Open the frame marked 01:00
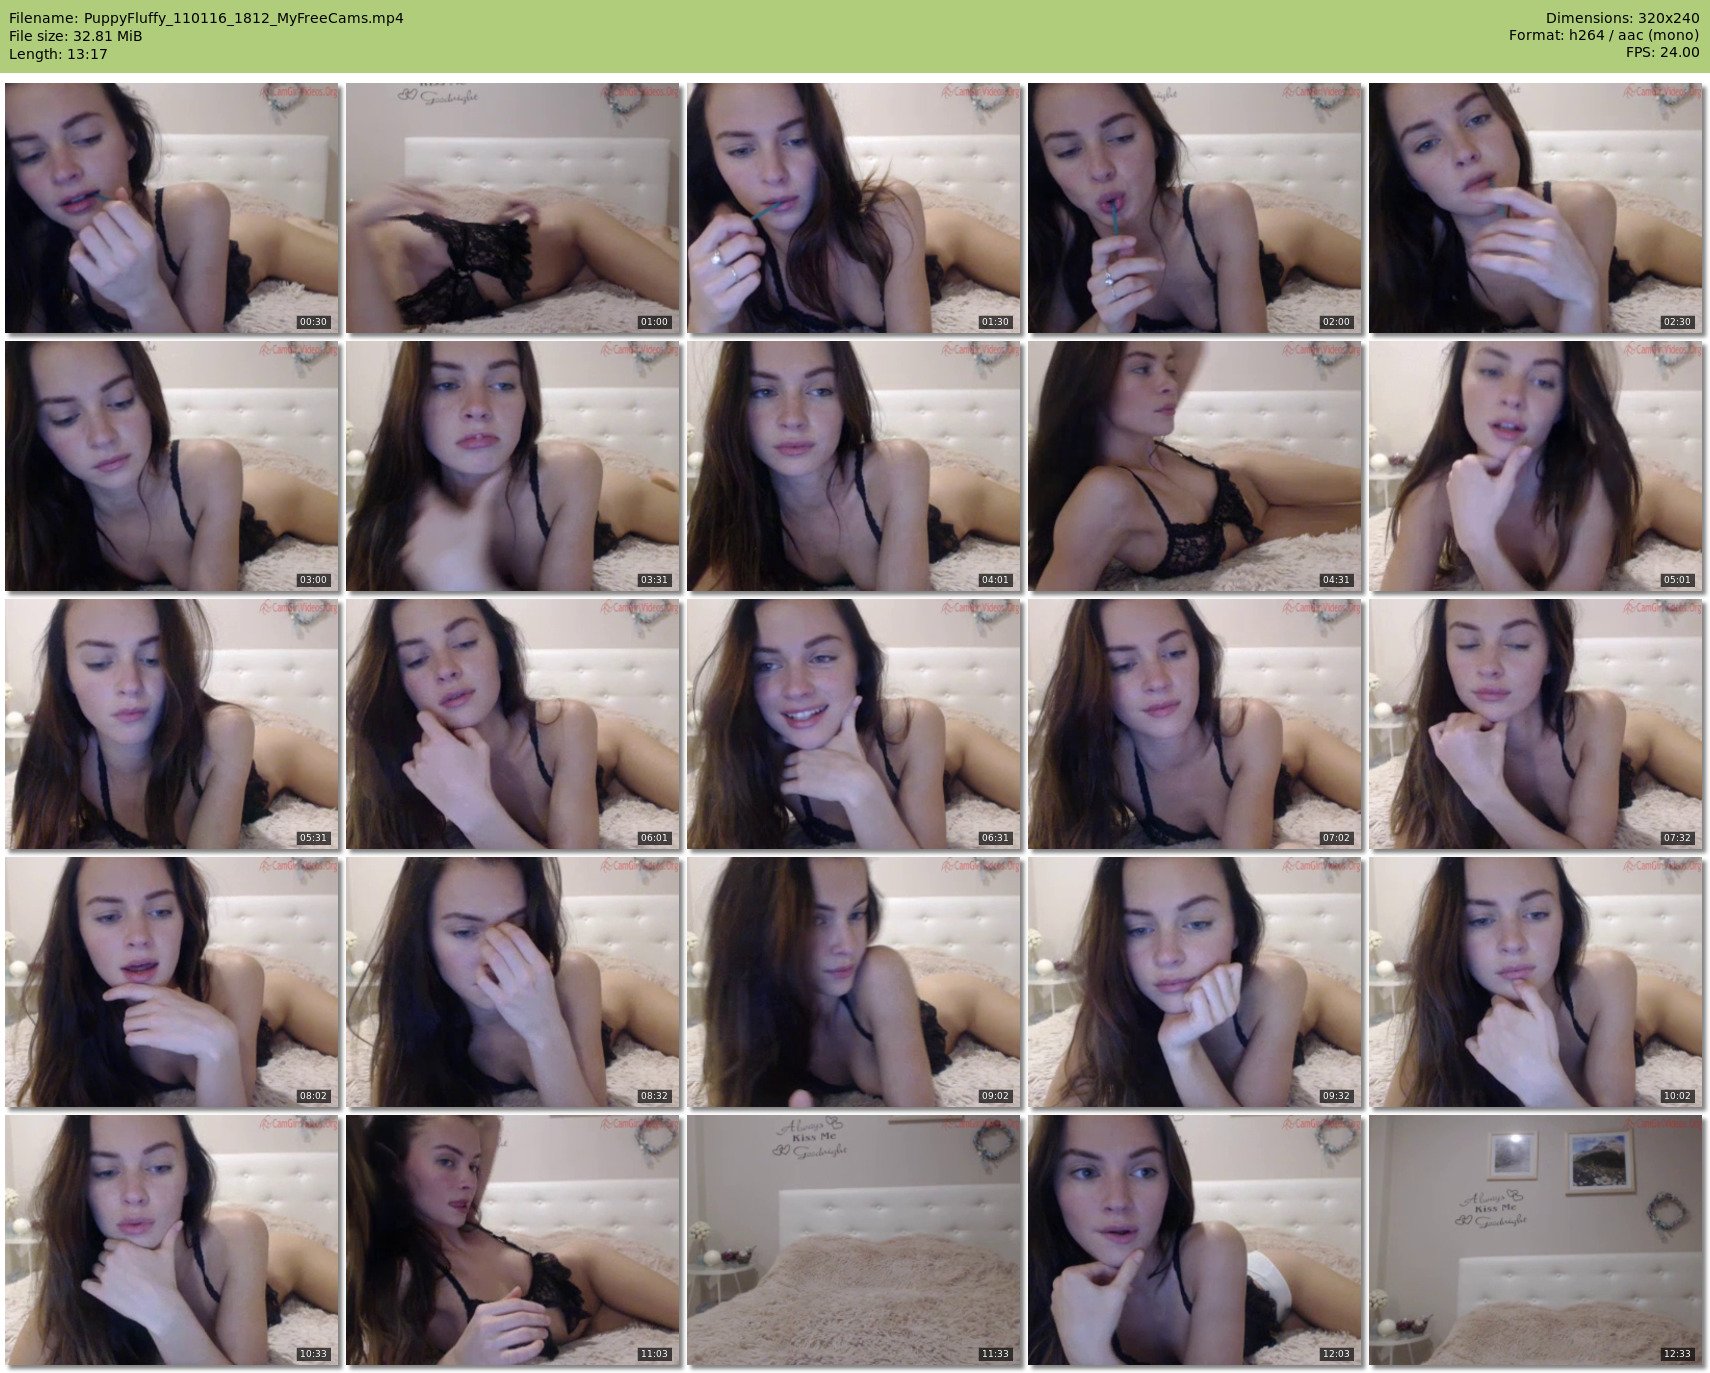The width and height of the screenshot is (1710, 1373). 512,207
